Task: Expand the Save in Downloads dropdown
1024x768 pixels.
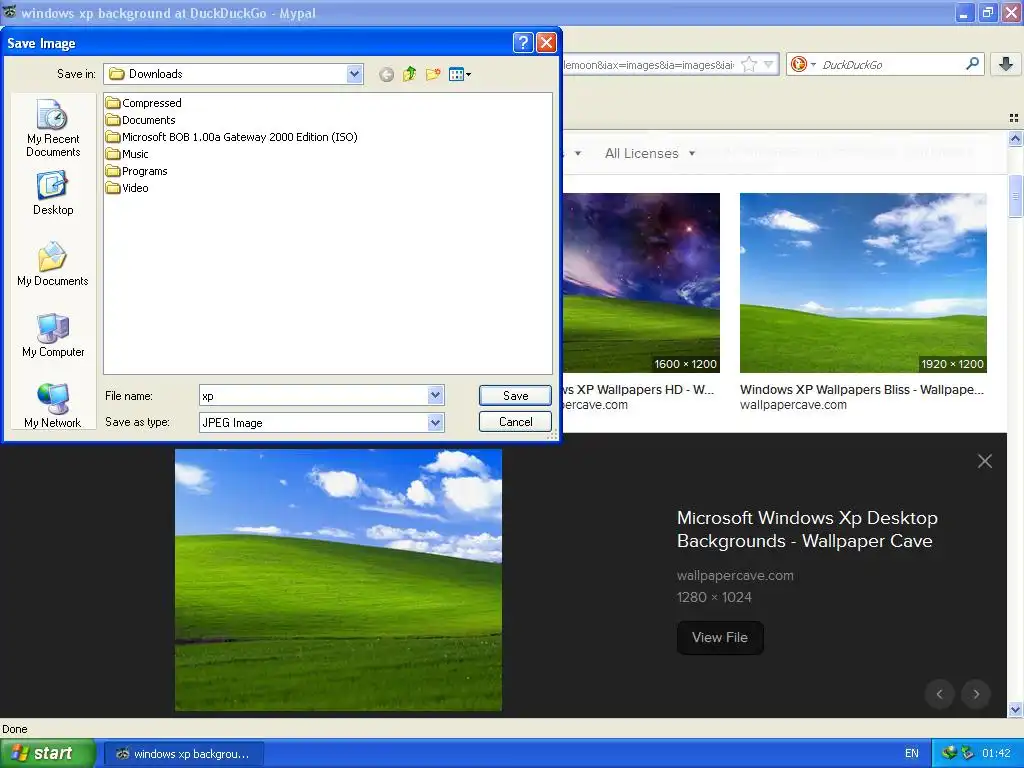Action: tap(354, 74)
